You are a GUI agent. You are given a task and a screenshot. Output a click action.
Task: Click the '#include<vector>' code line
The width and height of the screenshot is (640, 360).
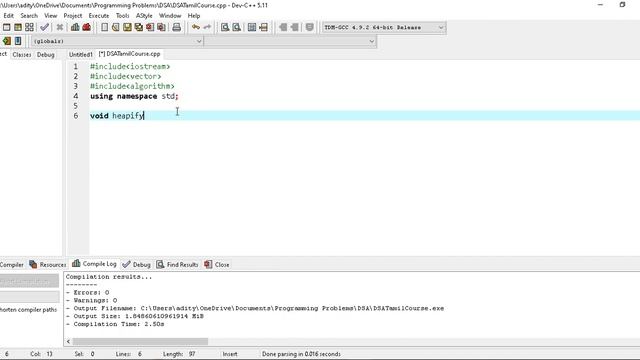125,76
